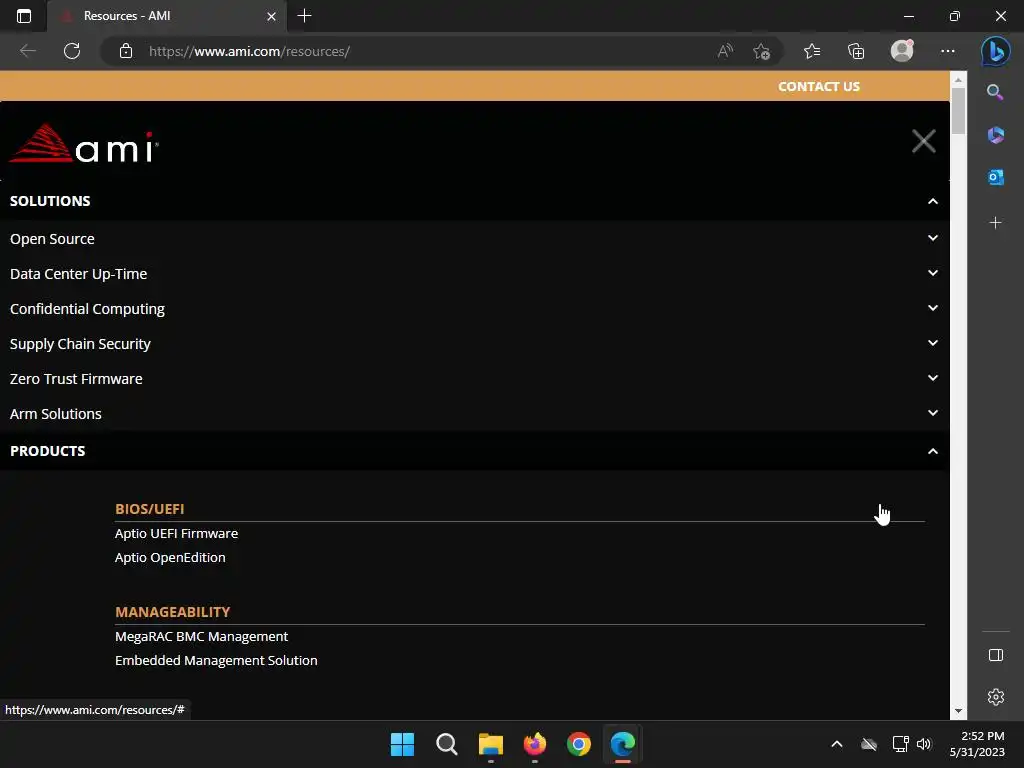Open sidebar settings gear icon
This screenshot has height=768, width=1024.
(x=995, y=697)
